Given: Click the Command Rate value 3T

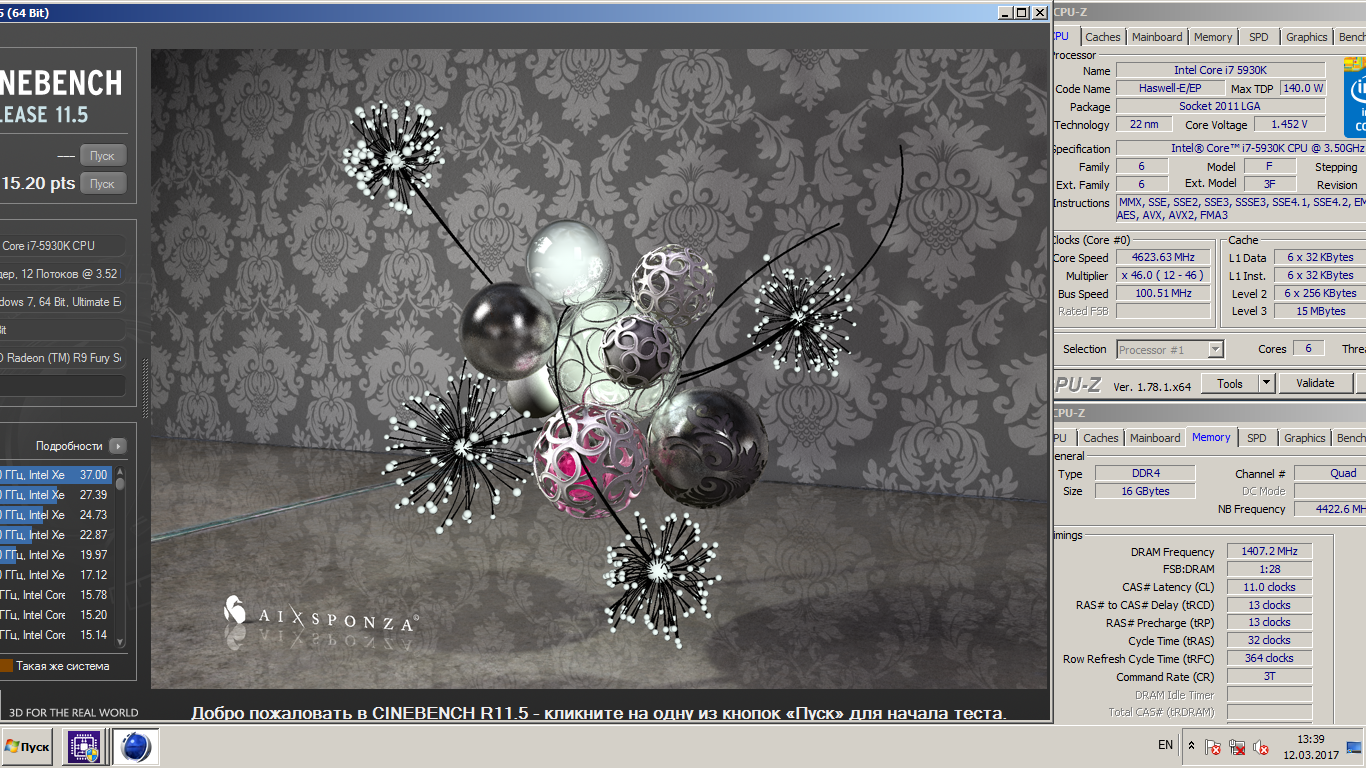Looking at the screenshot, I should pos(1269,677).
